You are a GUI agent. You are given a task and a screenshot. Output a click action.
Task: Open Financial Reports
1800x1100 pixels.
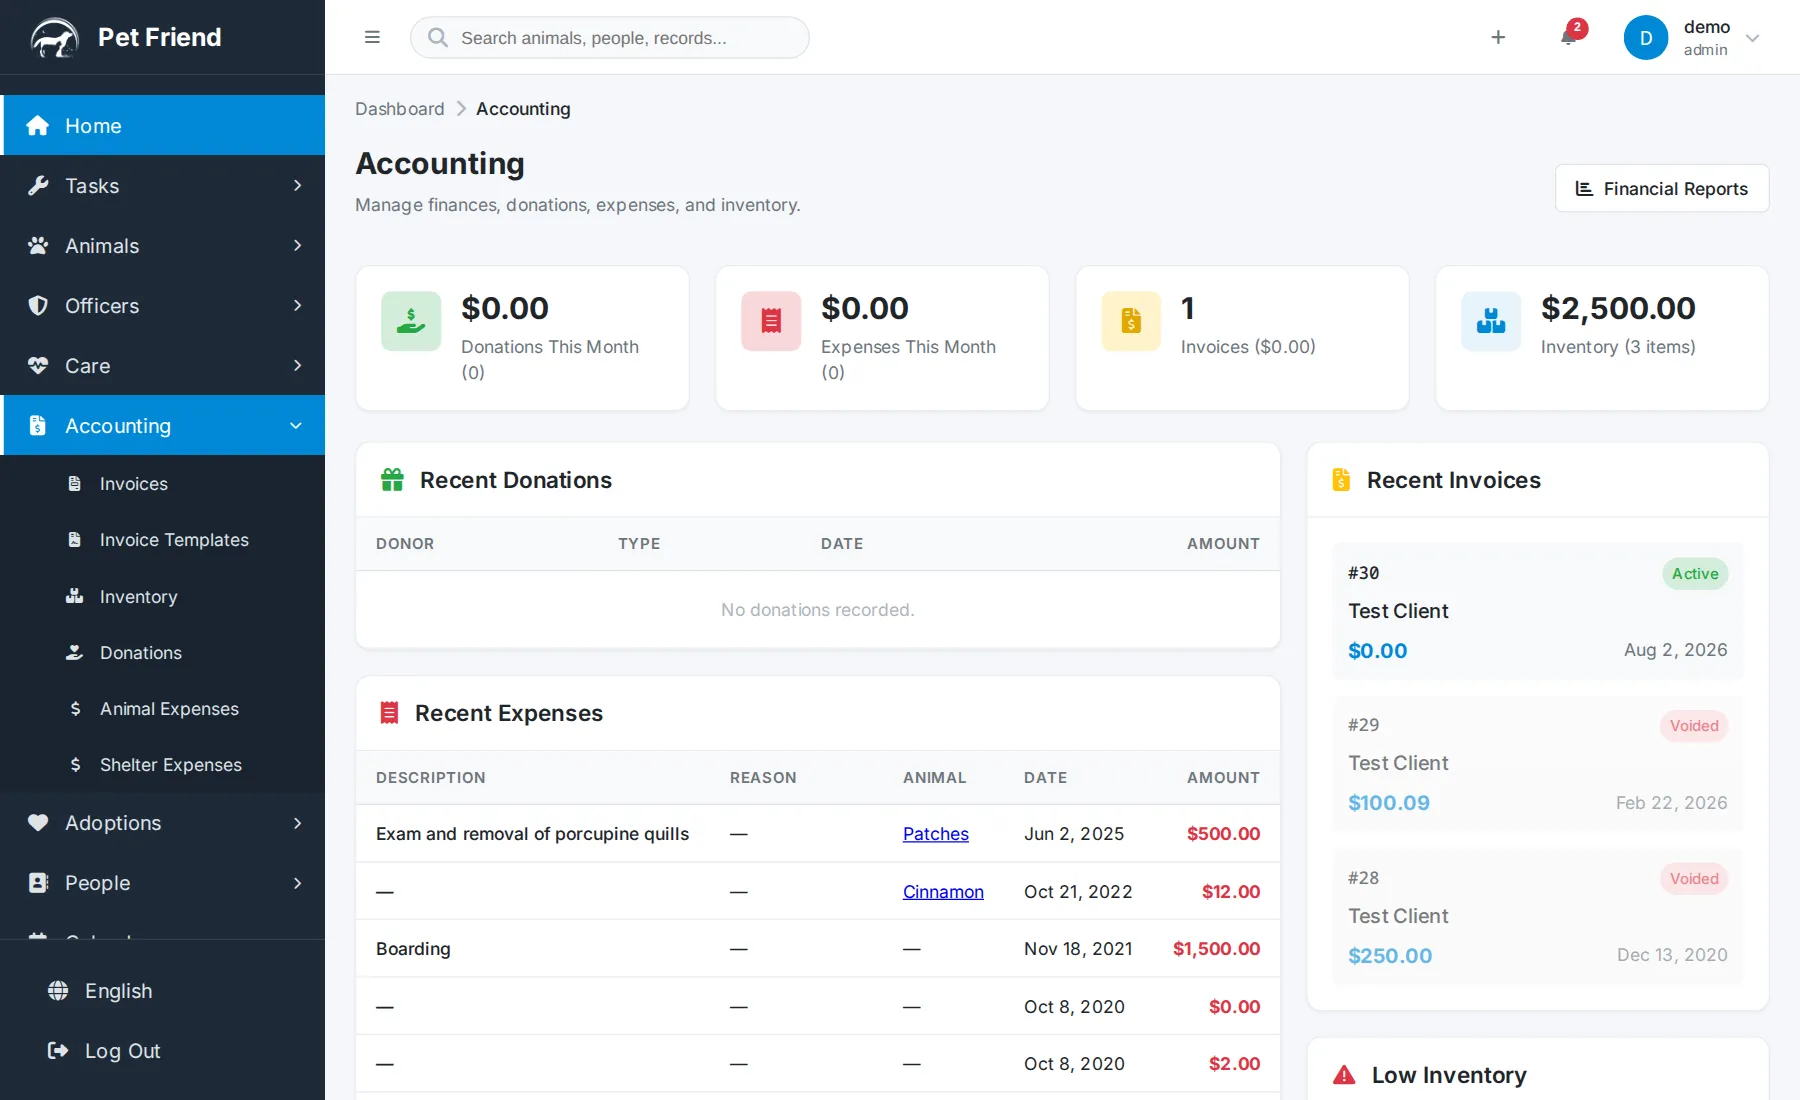click(1662, 188)
